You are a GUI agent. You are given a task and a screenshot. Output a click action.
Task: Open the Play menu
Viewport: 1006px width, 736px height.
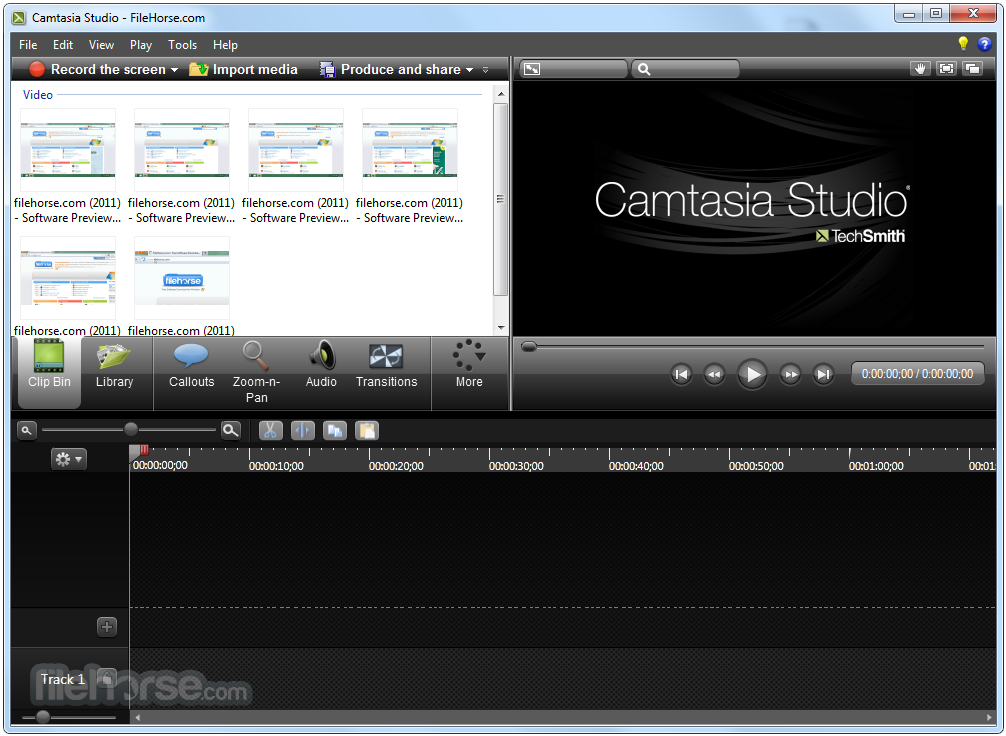pyautogui.click(x=141, y=45)
